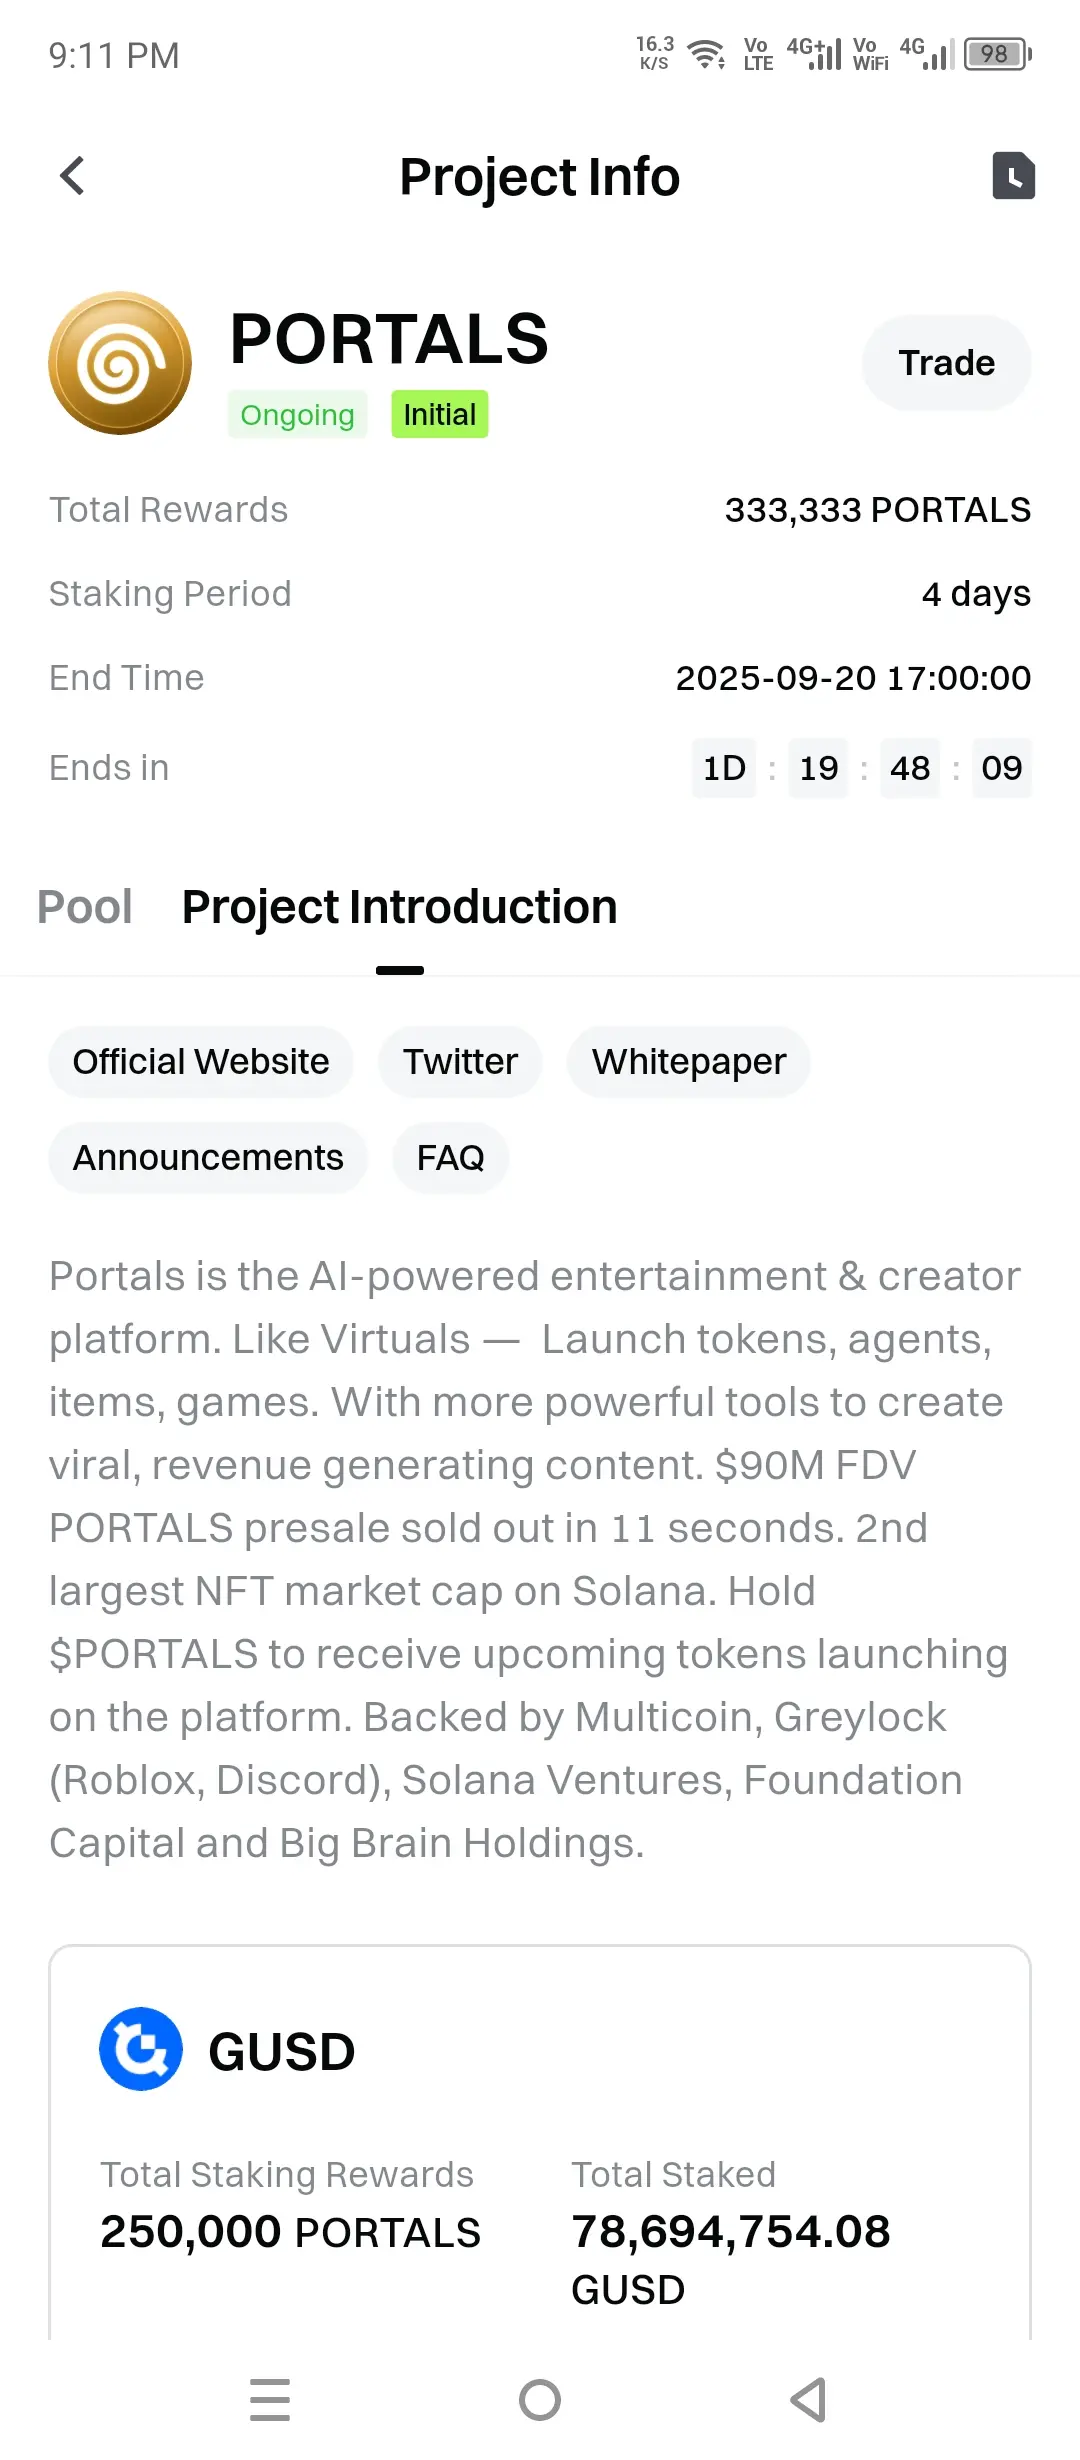Screen dimensions: 1080x2460
Task: Tap the PORTALS spiral coin logo
Action: tap(120, 363)
